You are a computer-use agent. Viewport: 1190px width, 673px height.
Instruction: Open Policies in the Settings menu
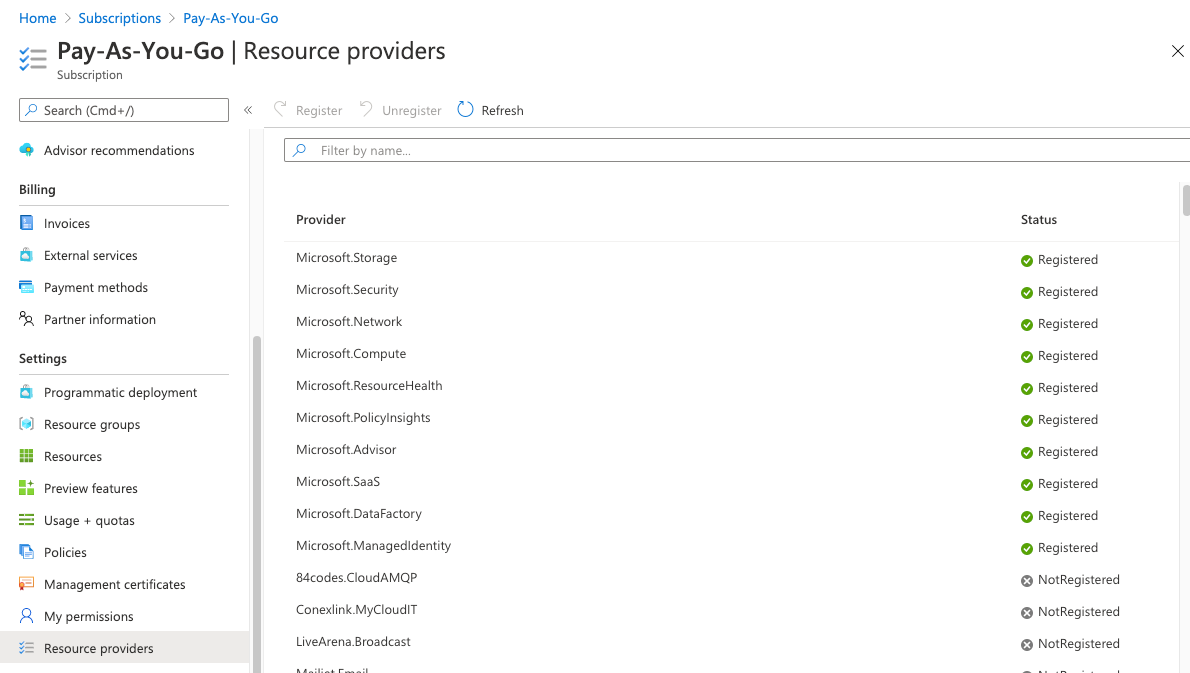pyautogui.click(x=65, y=552)
